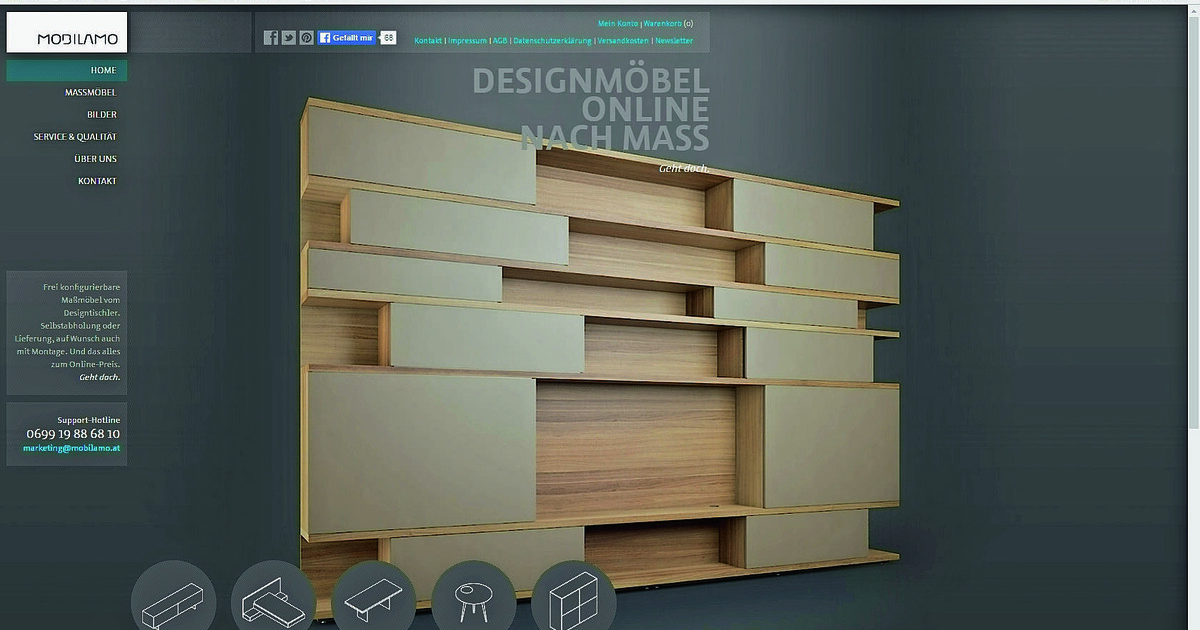Click the marketing@mobilamo.at email link

72,449
